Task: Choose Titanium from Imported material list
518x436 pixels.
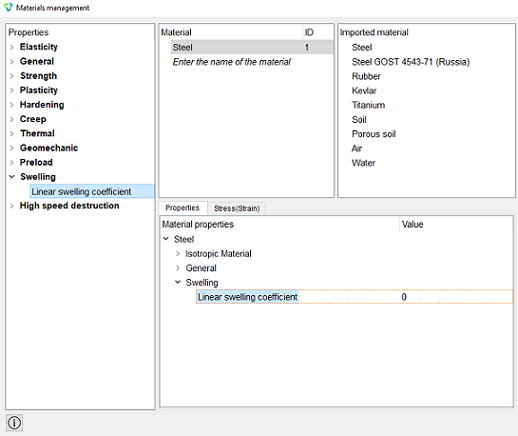Action: coord(368,105)
